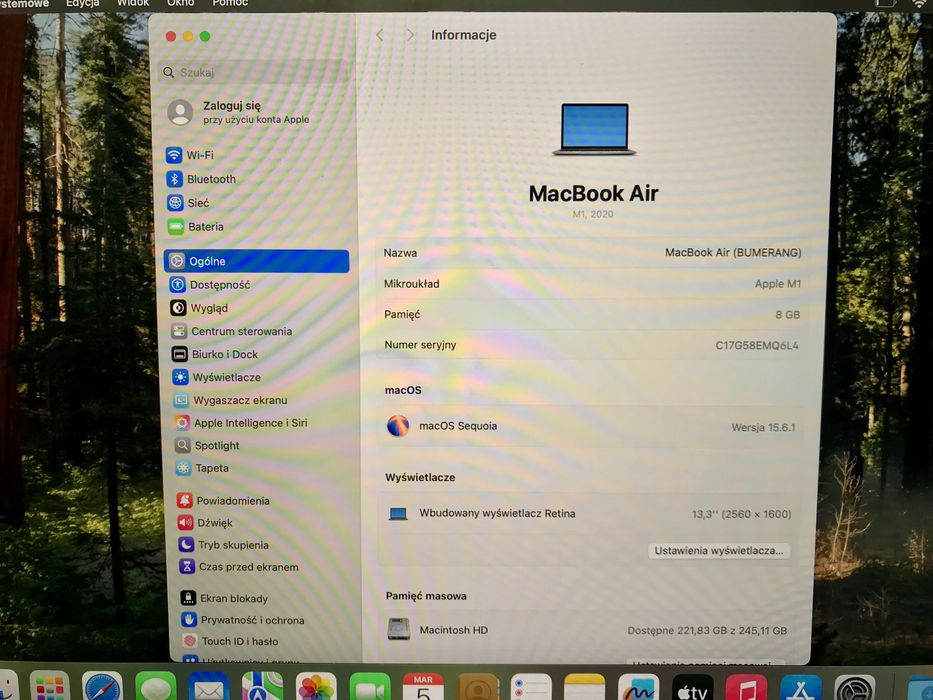
Task: Open Messages app in the Dock
Action: [155, 688]
